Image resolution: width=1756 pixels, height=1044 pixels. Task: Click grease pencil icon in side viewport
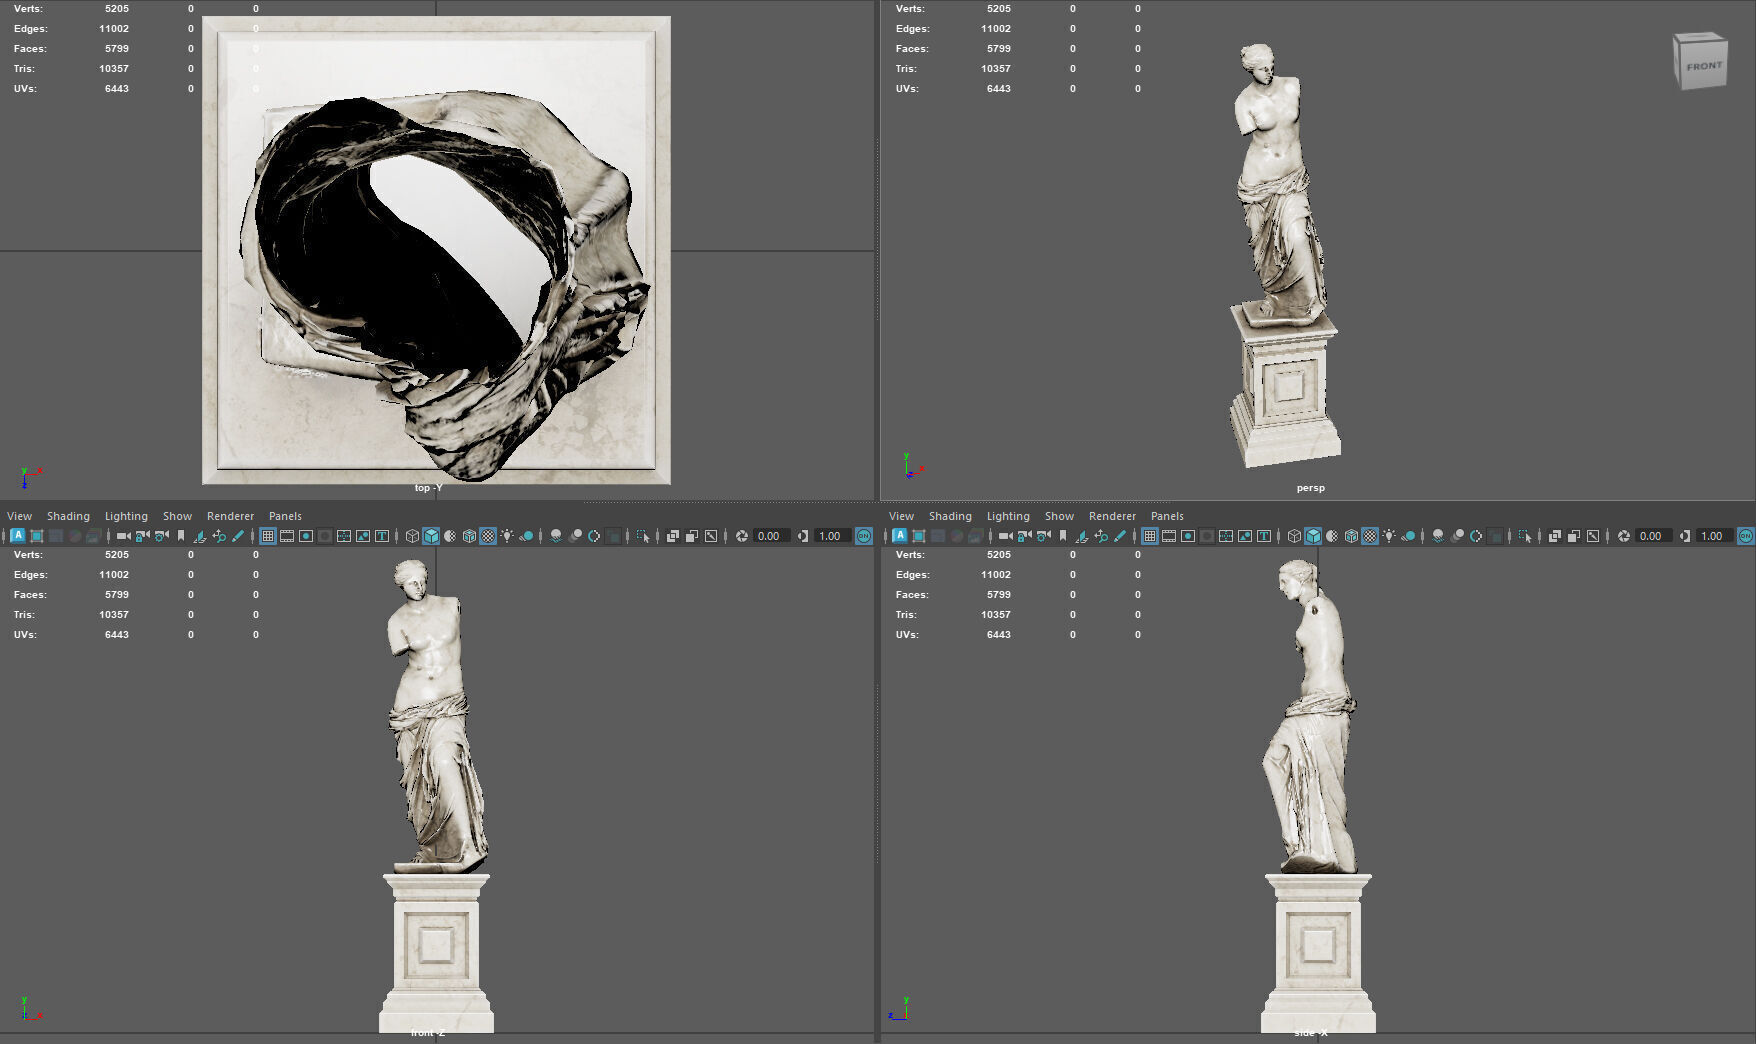coord(1120,536)
